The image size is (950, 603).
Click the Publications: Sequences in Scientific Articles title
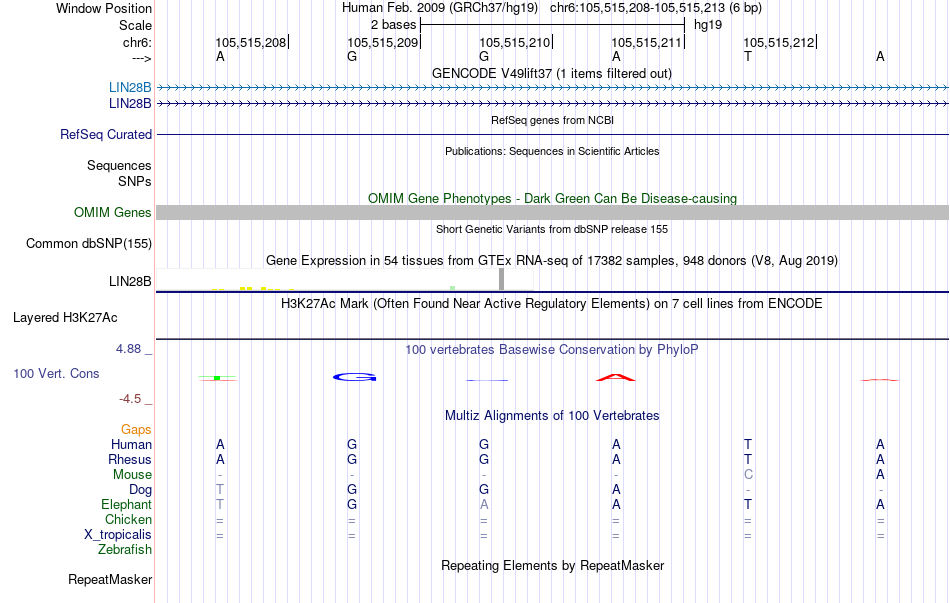[x=552, y=152]
